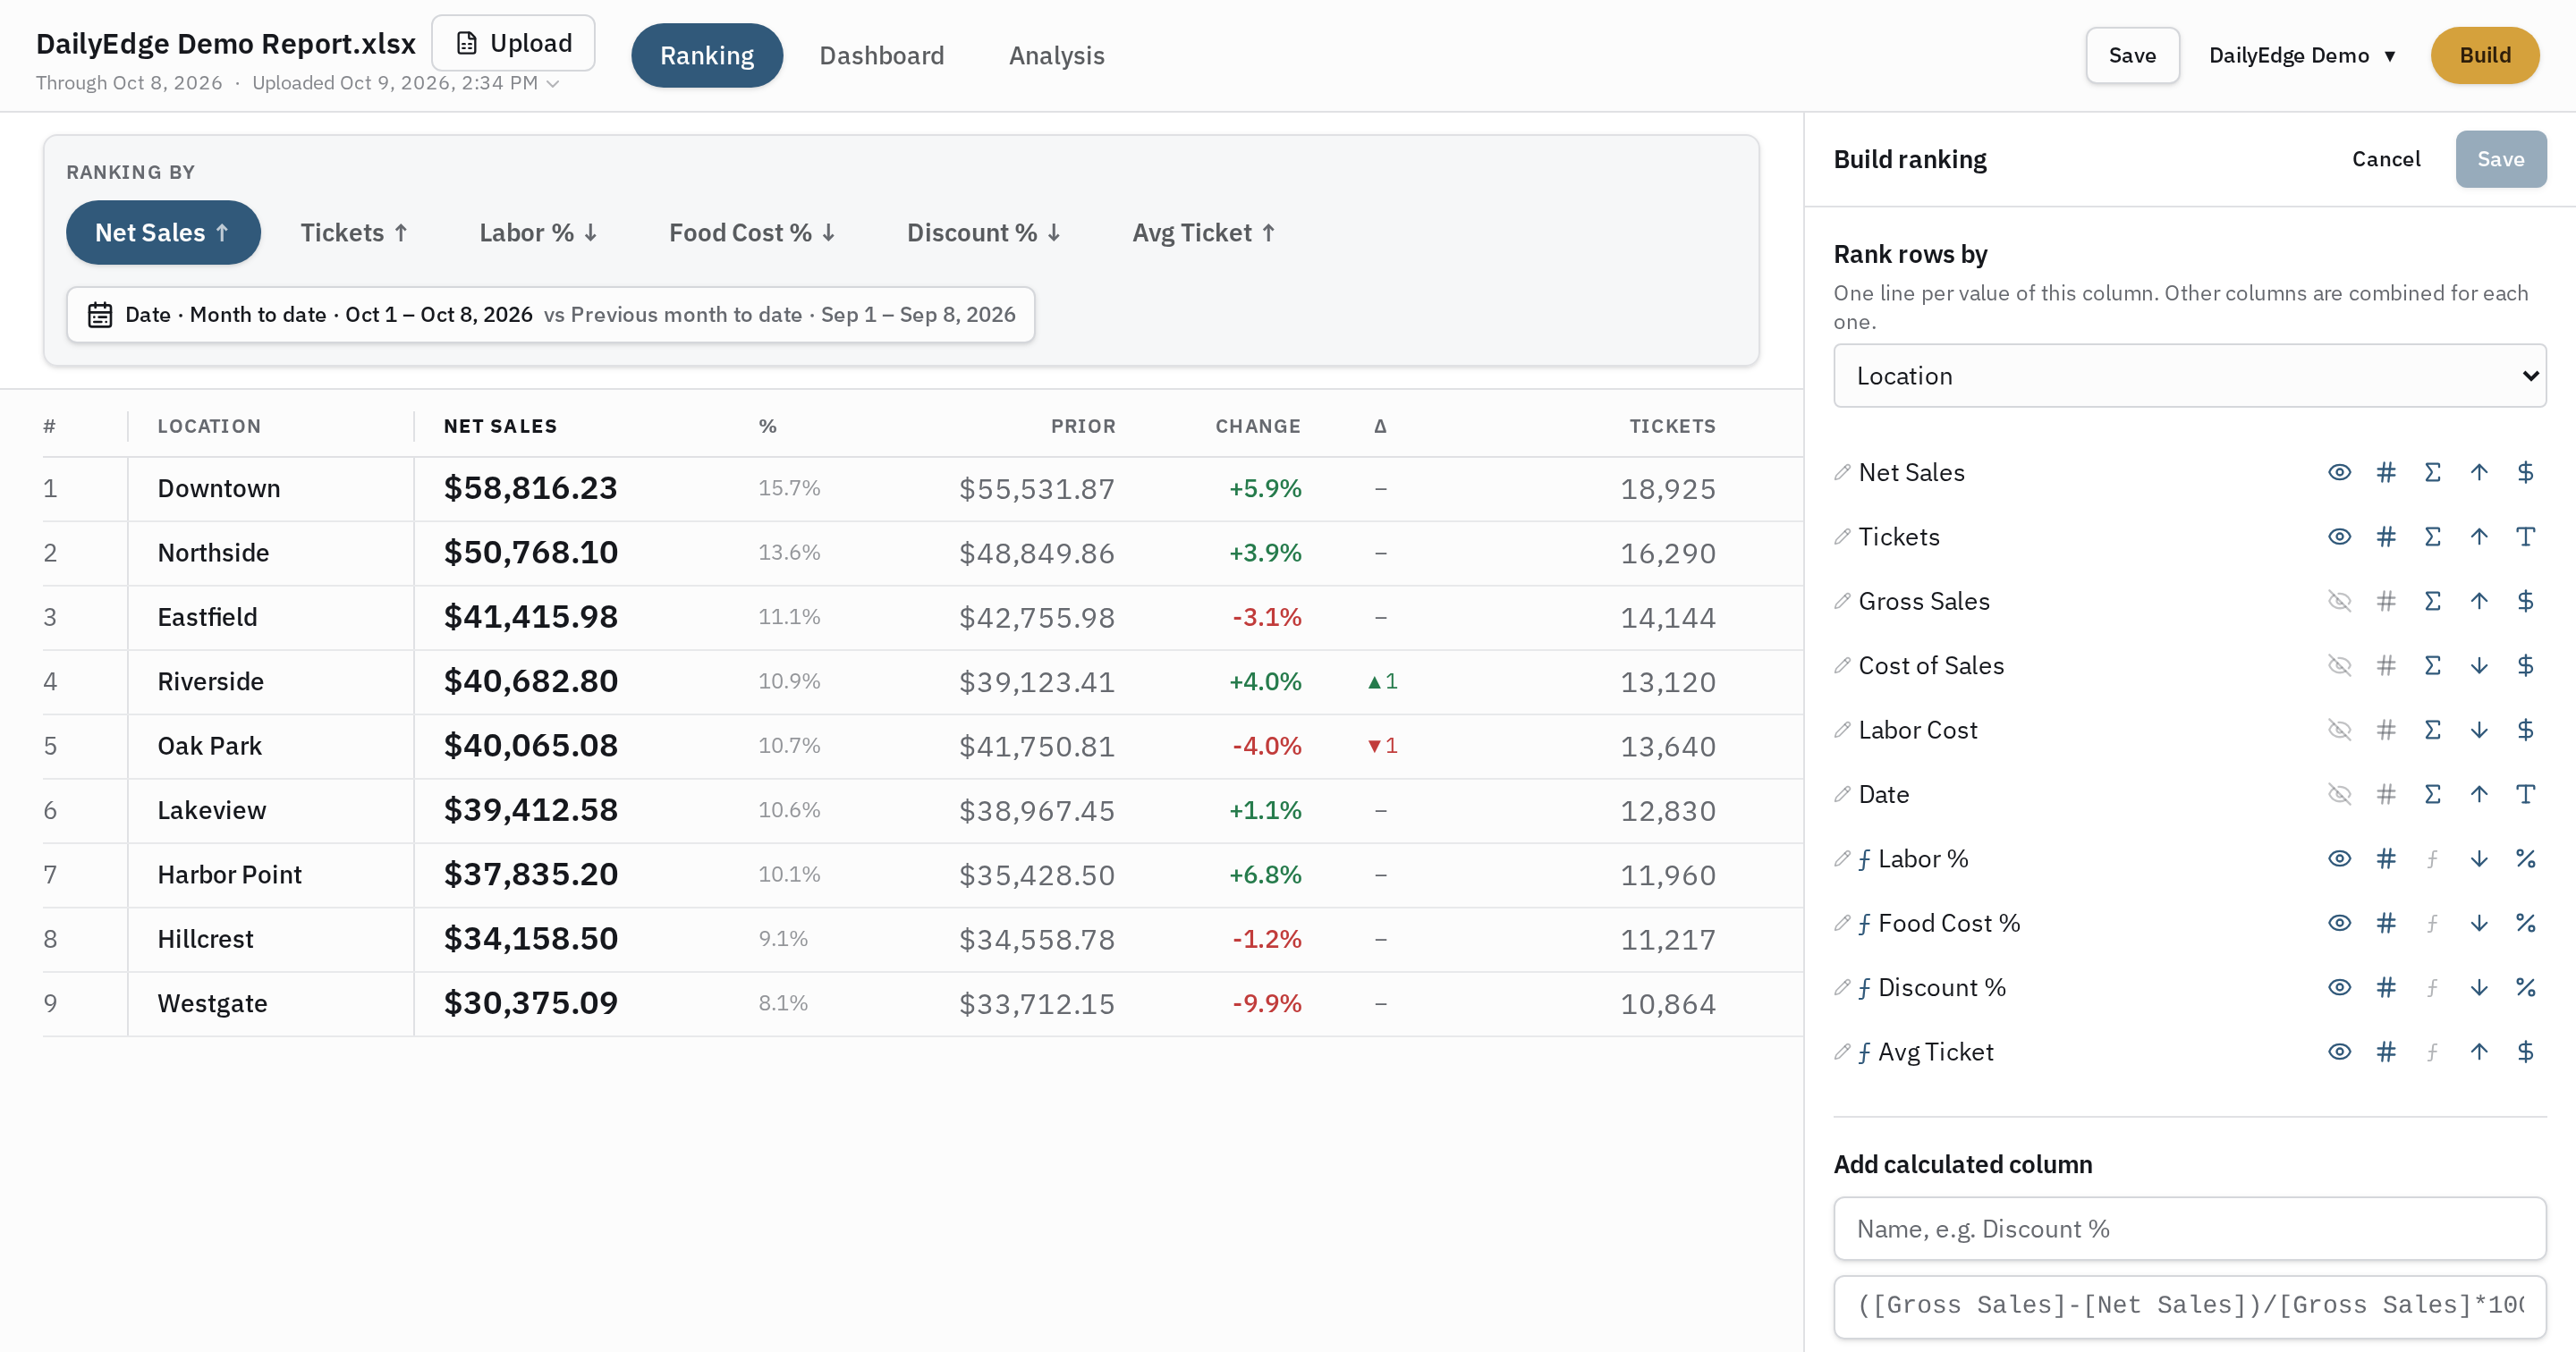Click the sigma aggregate icon for Cost of Sales

coord(2433,666)
